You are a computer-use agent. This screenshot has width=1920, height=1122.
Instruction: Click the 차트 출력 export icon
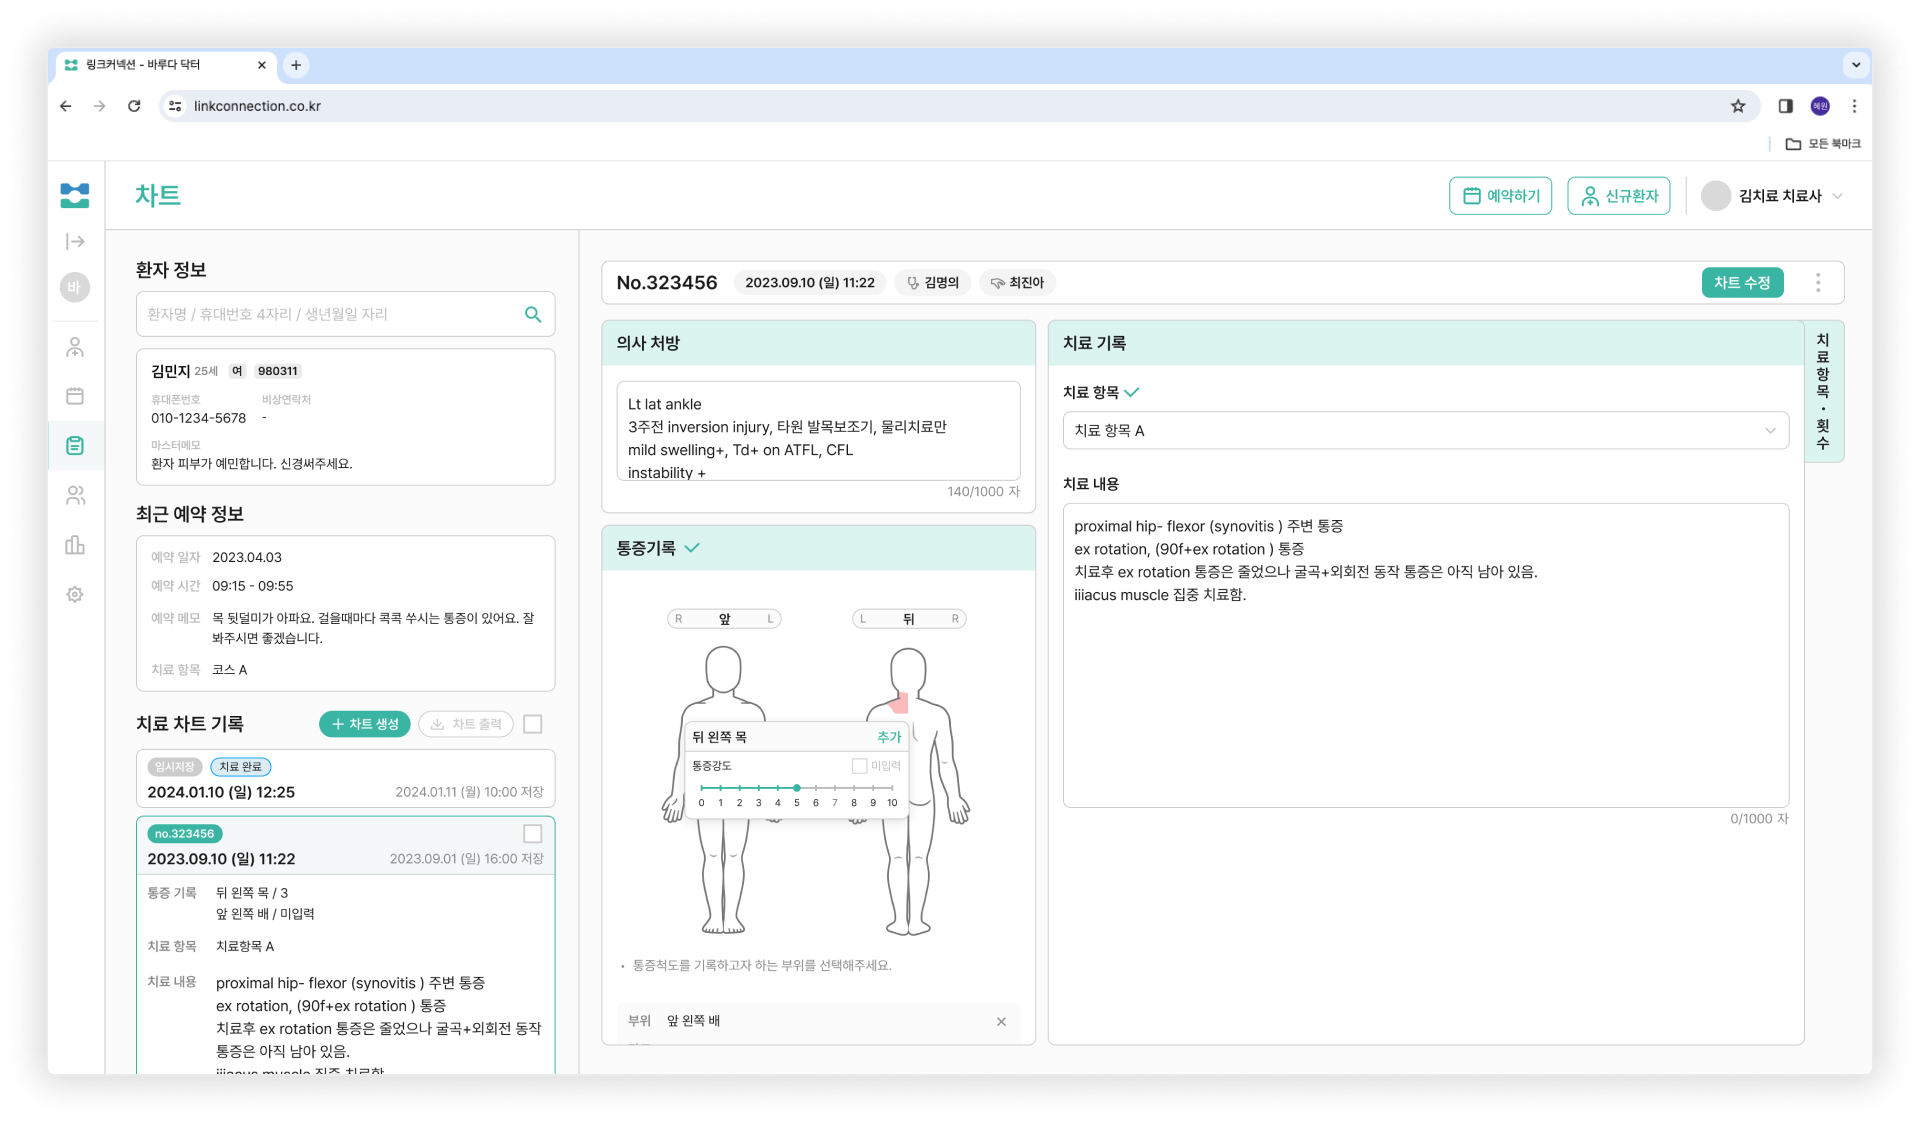438,724
